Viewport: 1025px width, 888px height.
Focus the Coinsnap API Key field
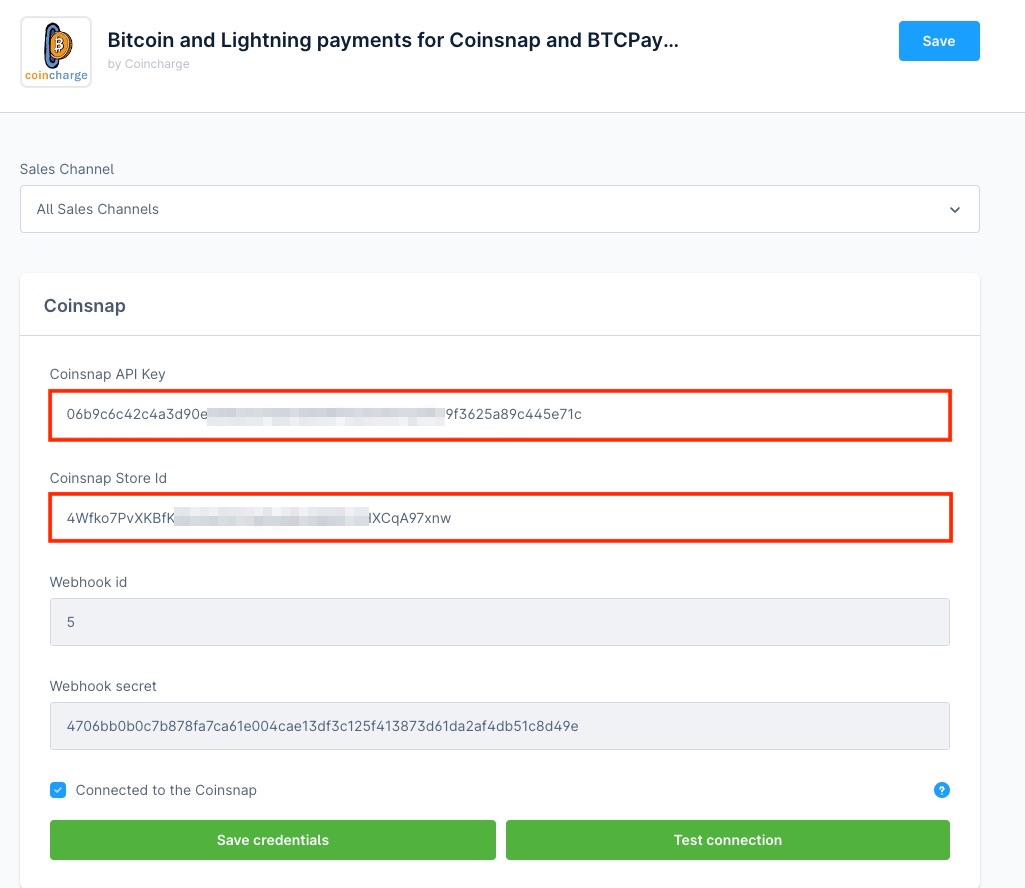500,414
